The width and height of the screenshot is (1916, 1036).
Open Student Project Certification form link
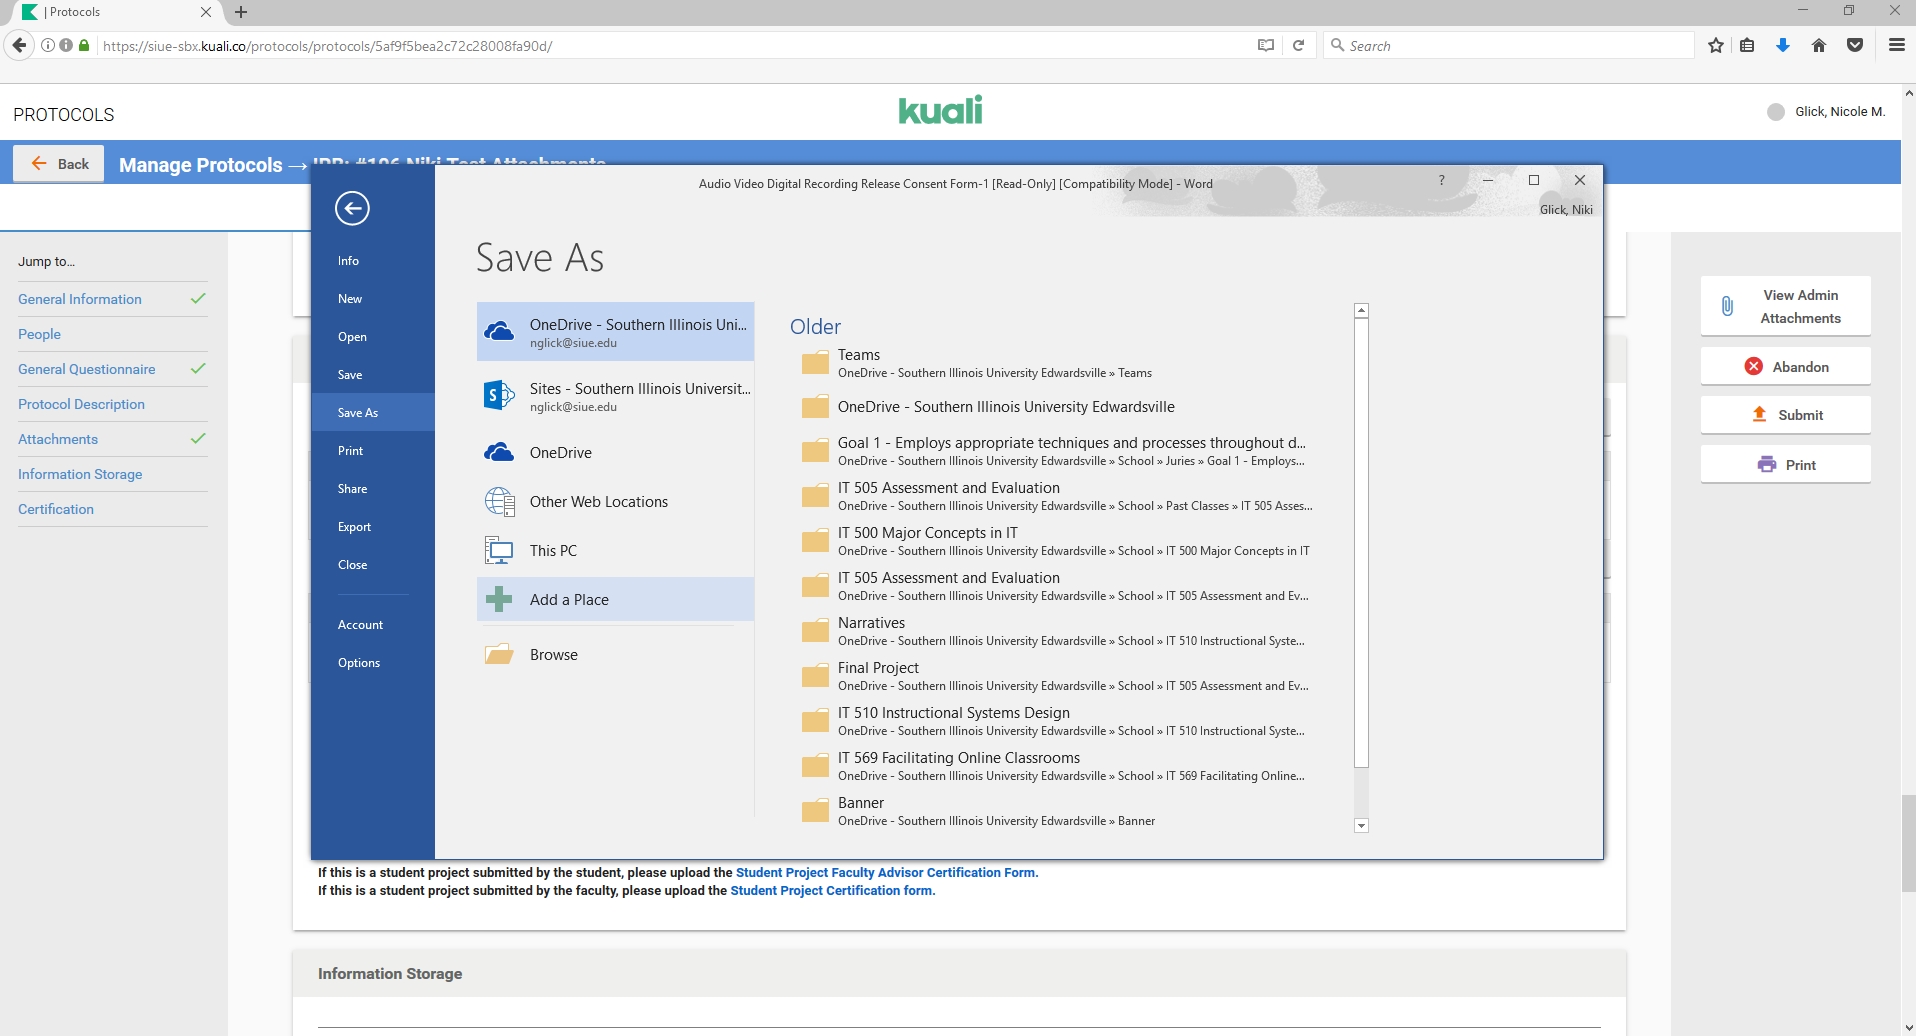click(832, 891)
